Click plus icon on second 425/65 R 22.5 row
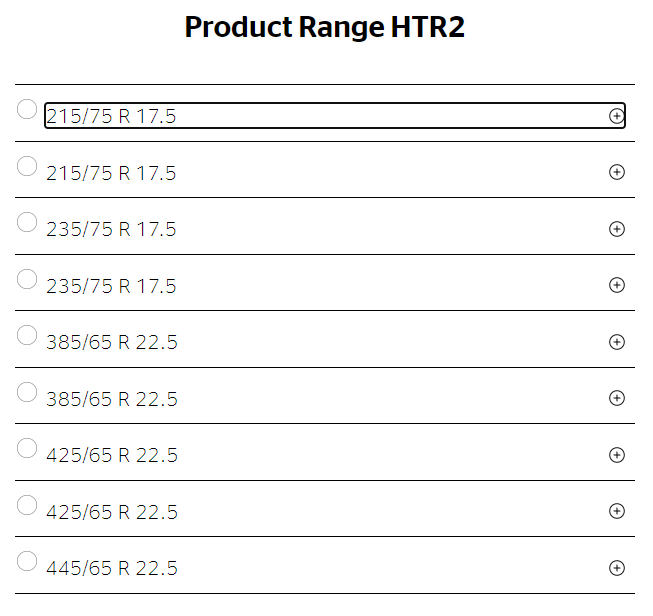The width and height of the screenshot is (653, 616). pos(617,511)
